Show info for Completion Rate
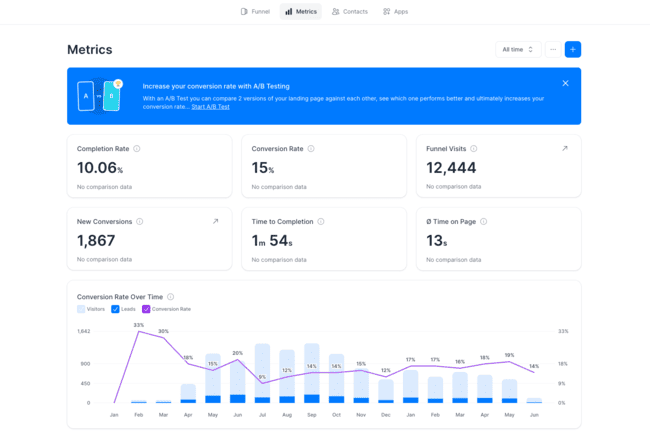The height and width of the screenshot is (433, 650). [x=137, y=148]
